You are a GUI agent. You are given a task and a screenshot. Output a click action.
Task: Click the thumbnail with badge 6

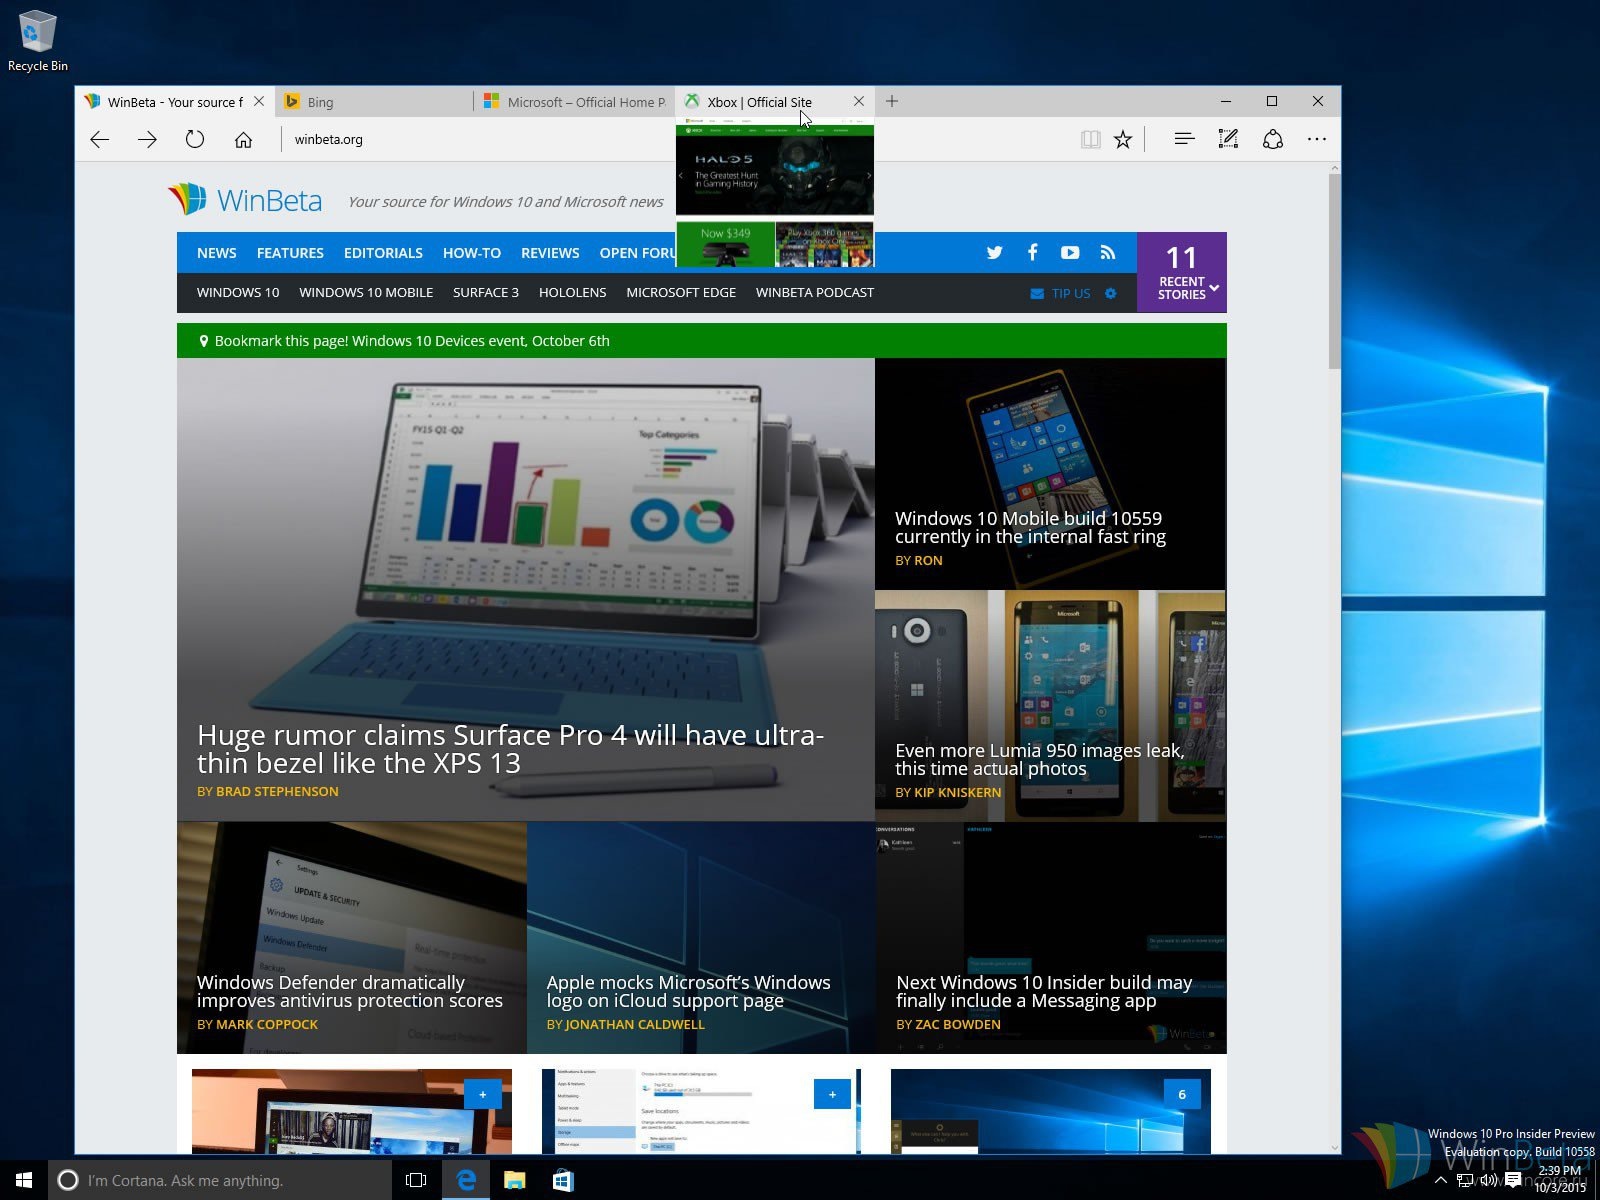tap(1050, 1111)
